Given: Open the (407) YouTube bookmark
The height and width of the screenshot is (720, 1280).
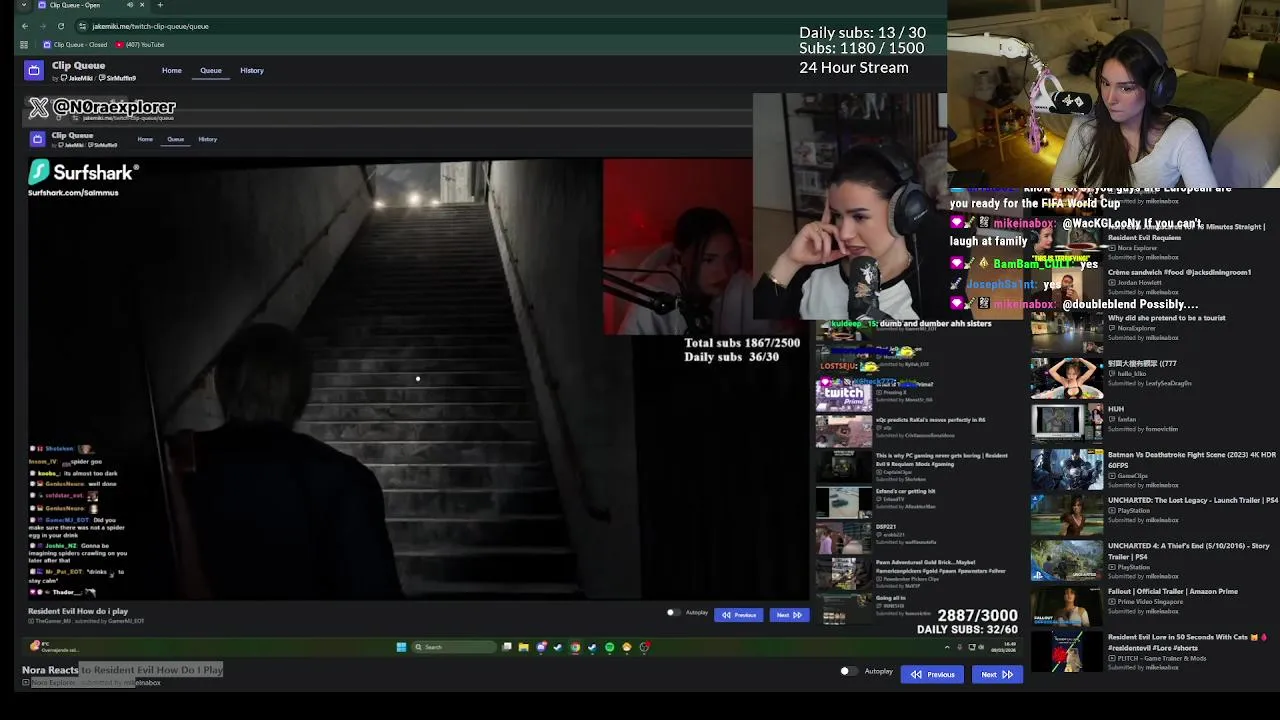Looking at the screenshot, I should click(140, 45).
